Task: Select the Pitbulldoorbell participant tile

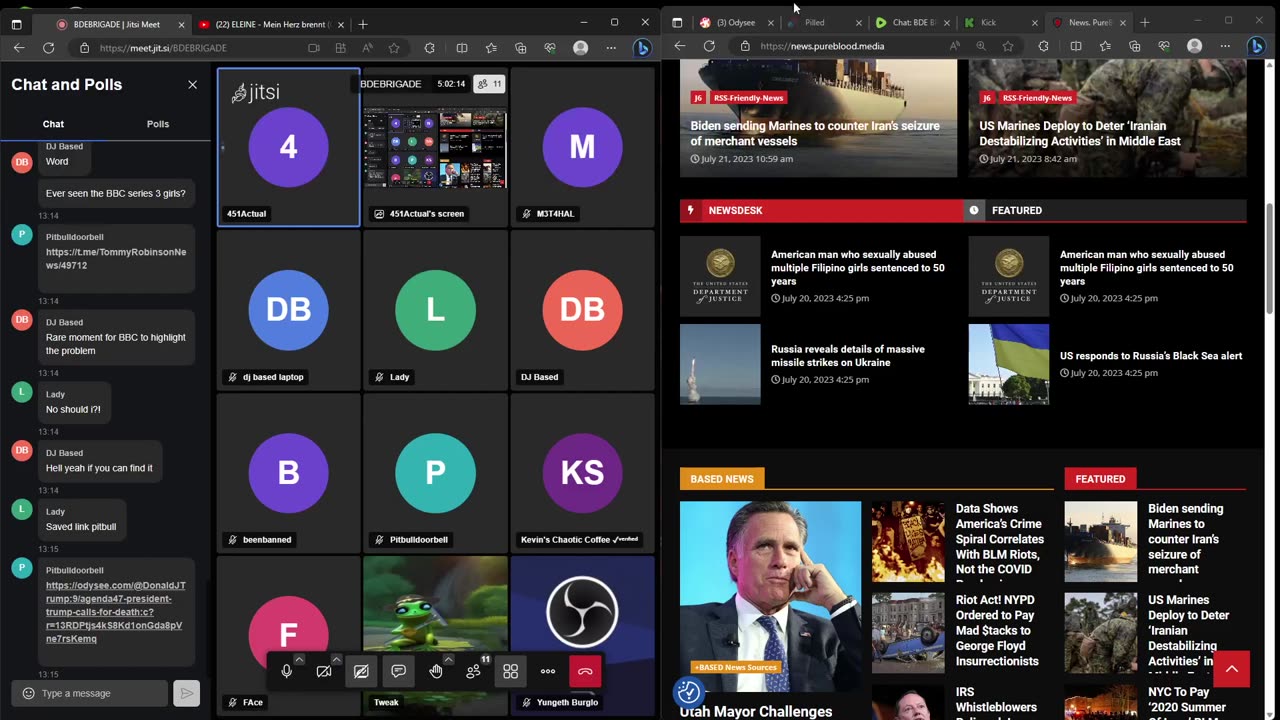Action: pyautogui.click(x=435, y=472)
